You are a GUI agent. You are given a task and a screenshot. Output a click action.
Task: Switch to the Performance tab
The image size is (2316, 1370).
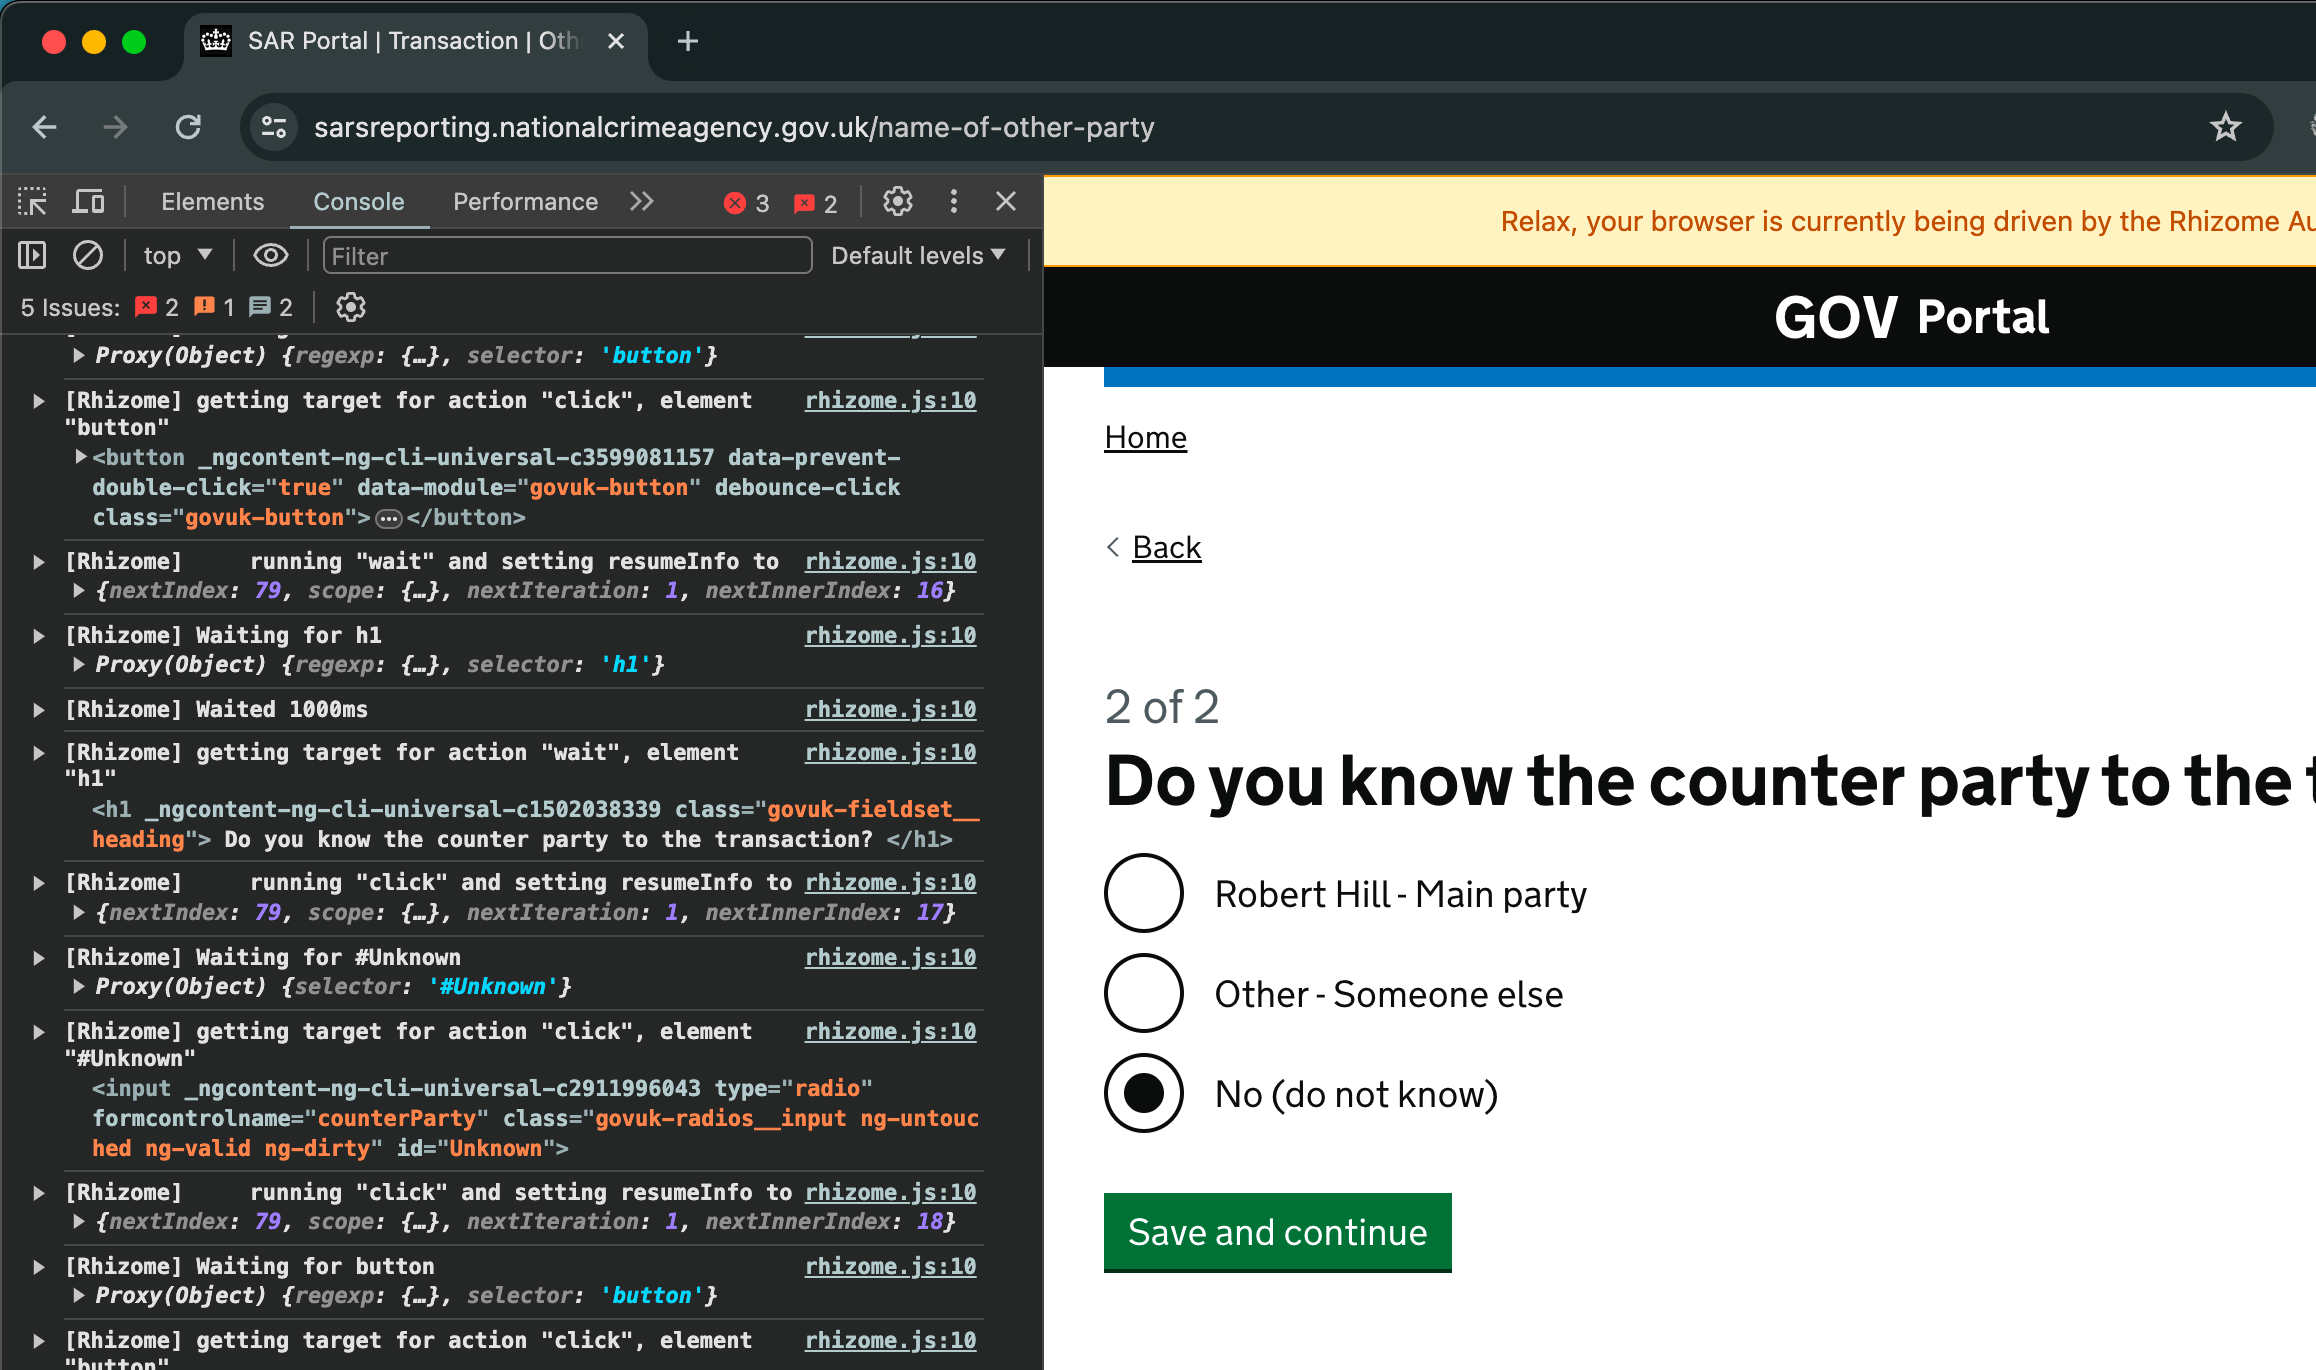(x=525, y=202)
